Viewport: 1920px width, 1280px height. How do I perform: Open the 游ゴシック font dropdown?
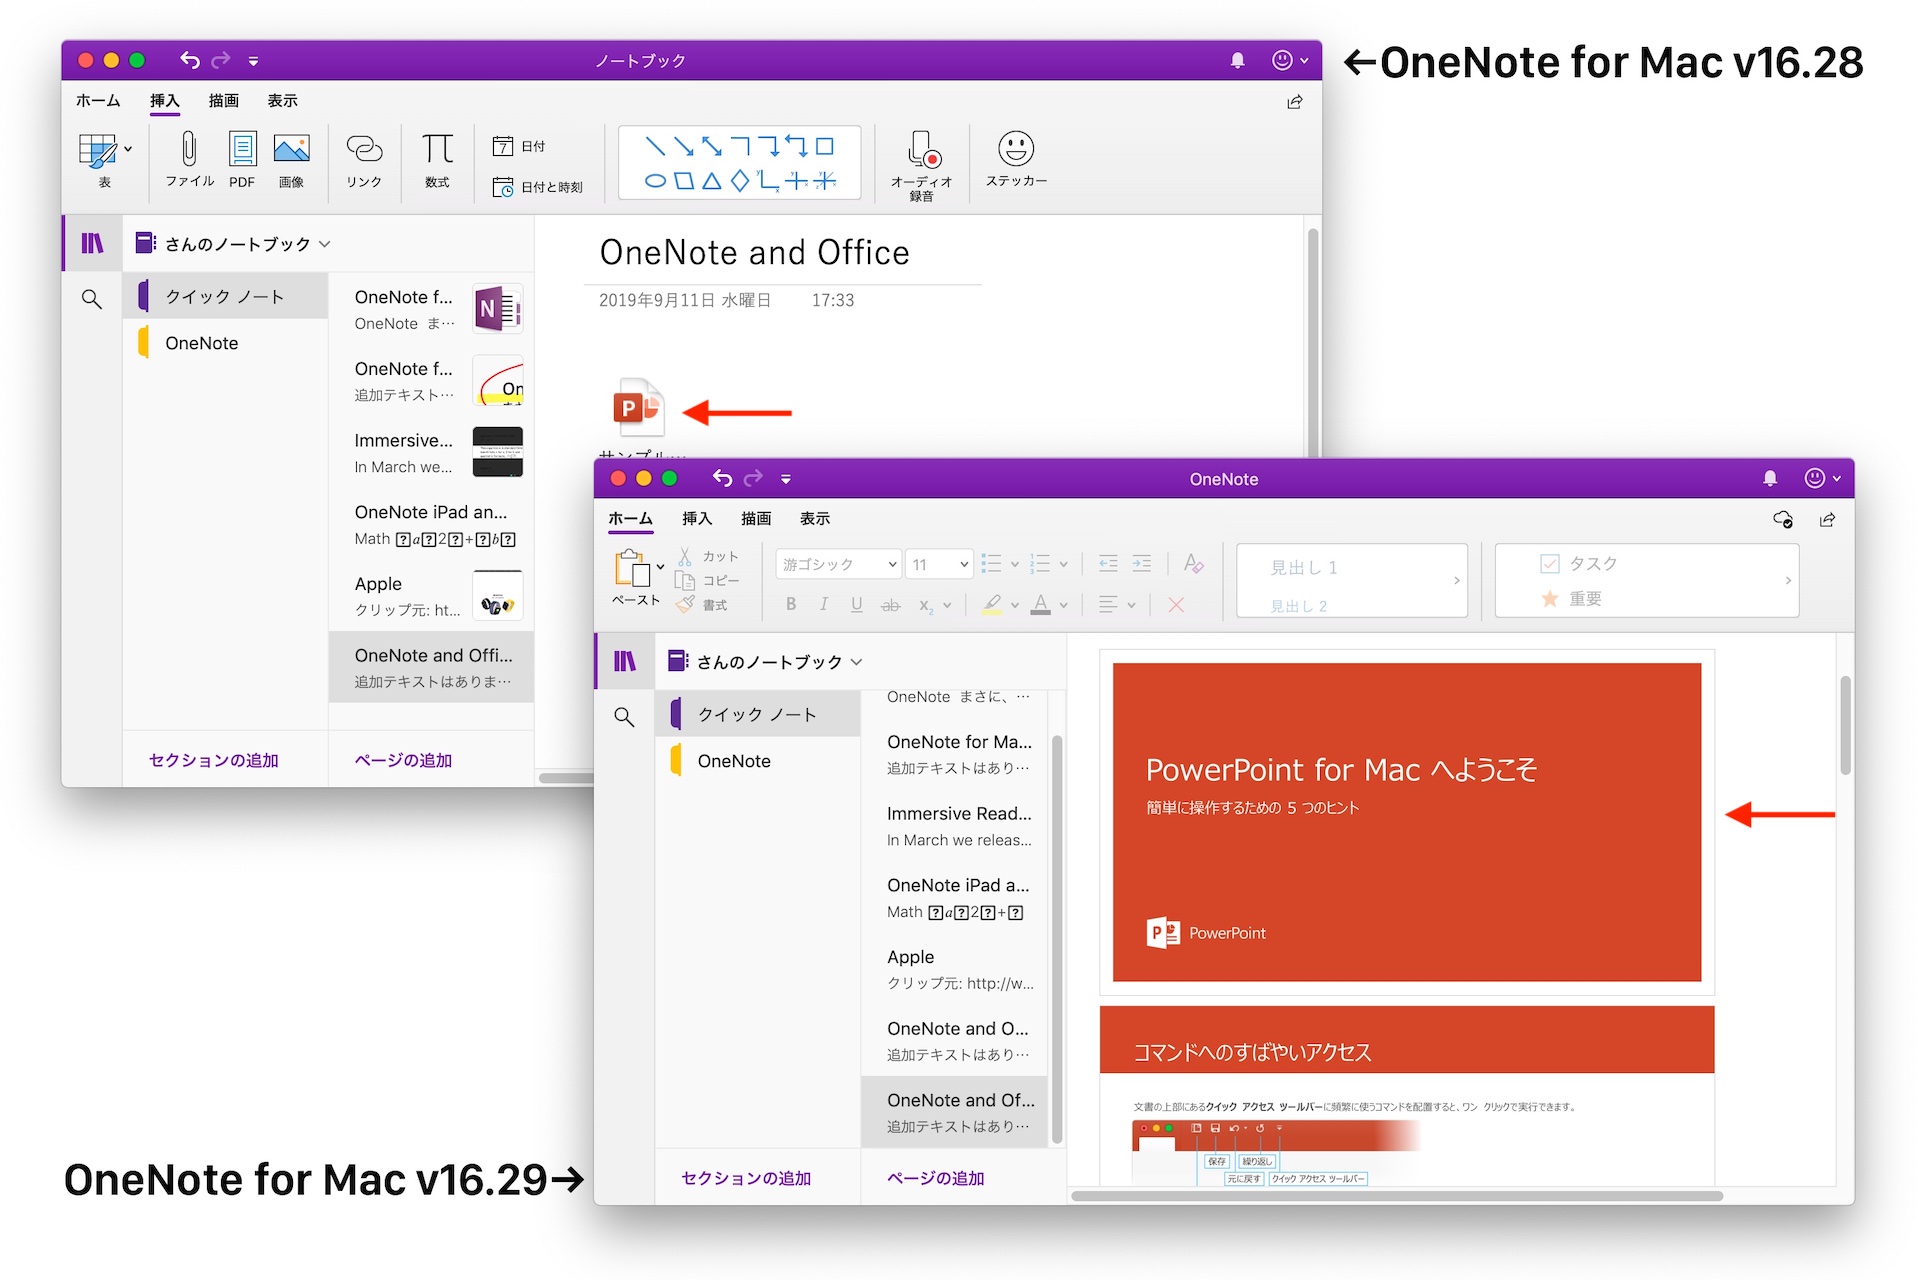(838, 564)
